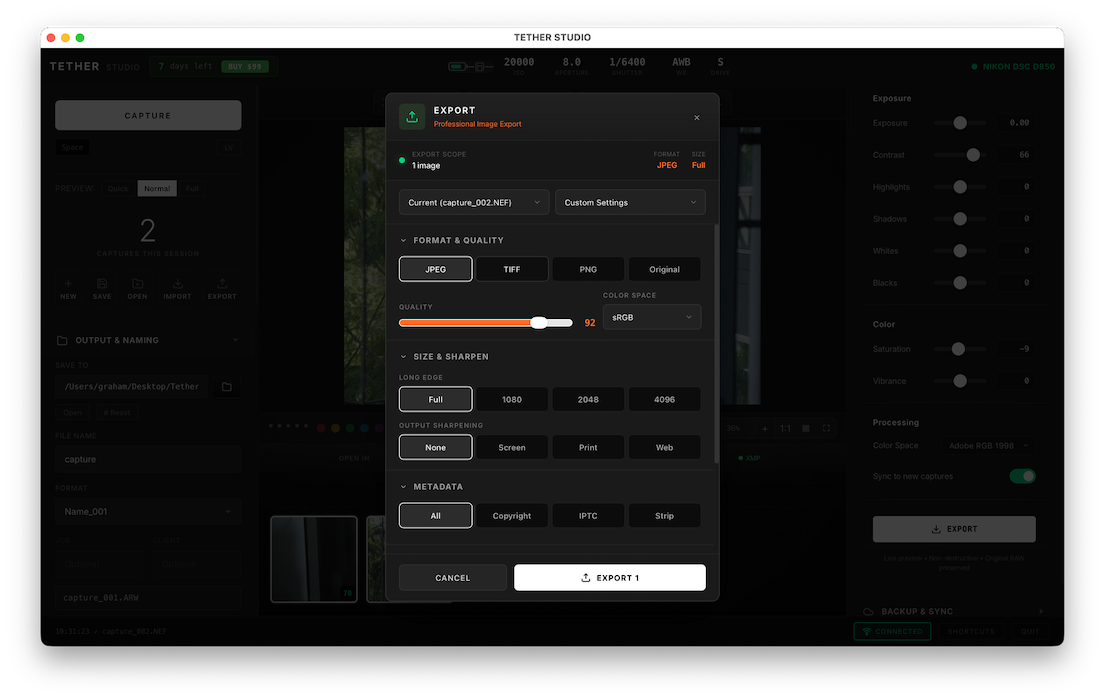This screenshot has width=1105, height=700.
Task: Select TIFF format
Action: pos(512,269)
